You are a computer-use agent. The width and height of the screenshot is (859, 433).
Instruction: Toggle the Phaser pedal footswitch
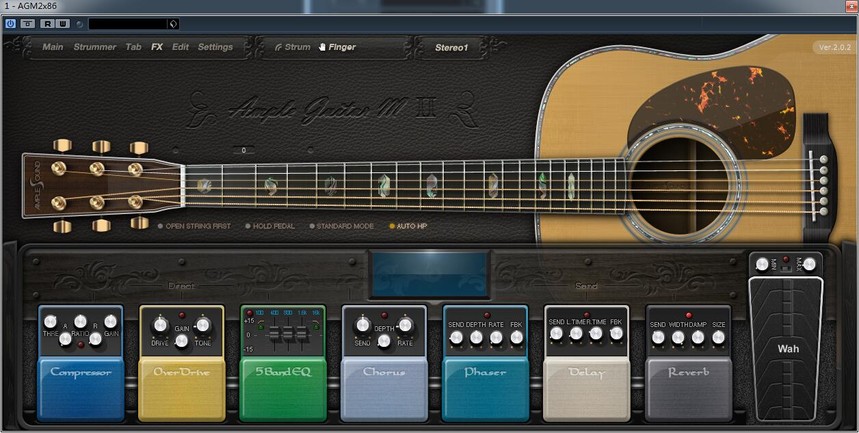click(485, 389)
